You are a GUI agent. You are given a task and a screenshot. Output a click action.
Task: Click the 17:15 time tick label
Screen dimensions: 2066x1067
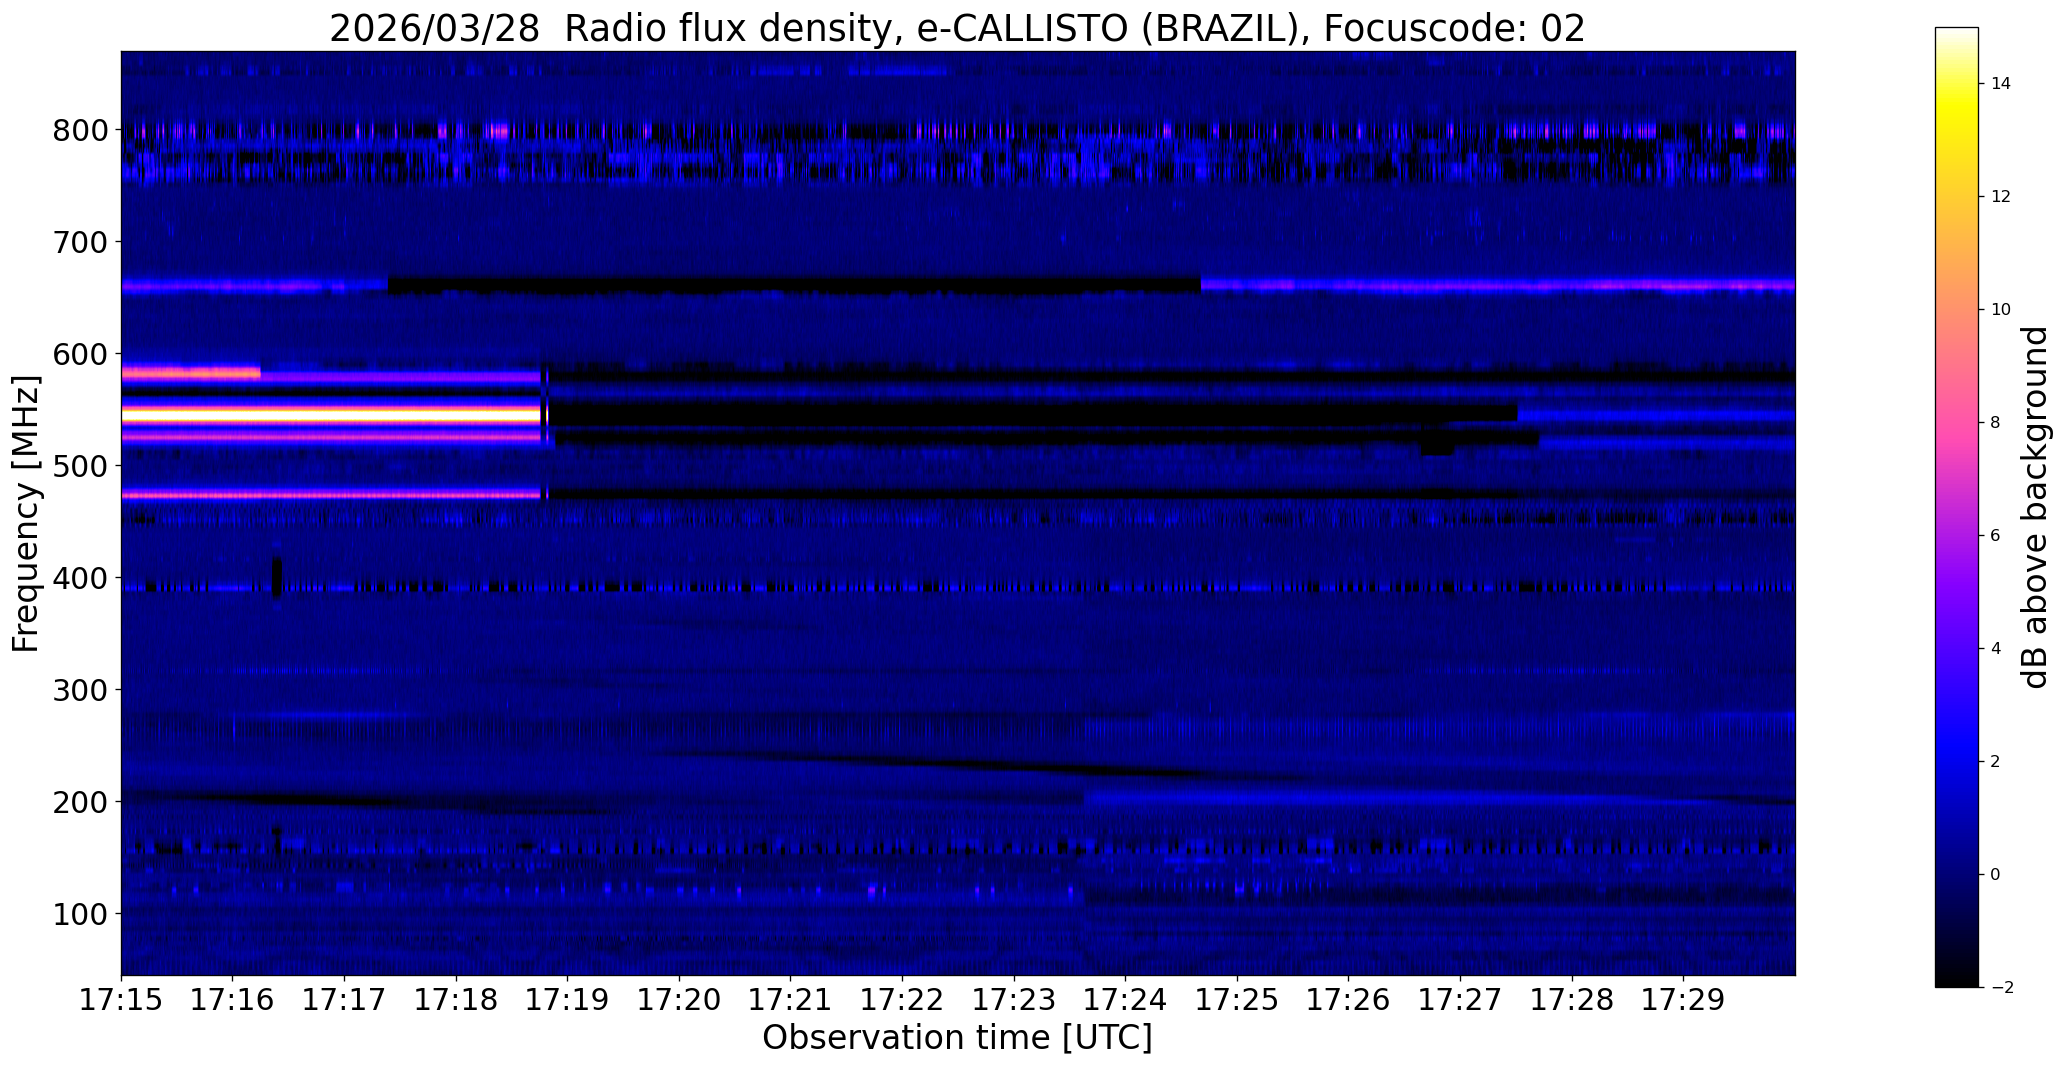pos(121,1000)
